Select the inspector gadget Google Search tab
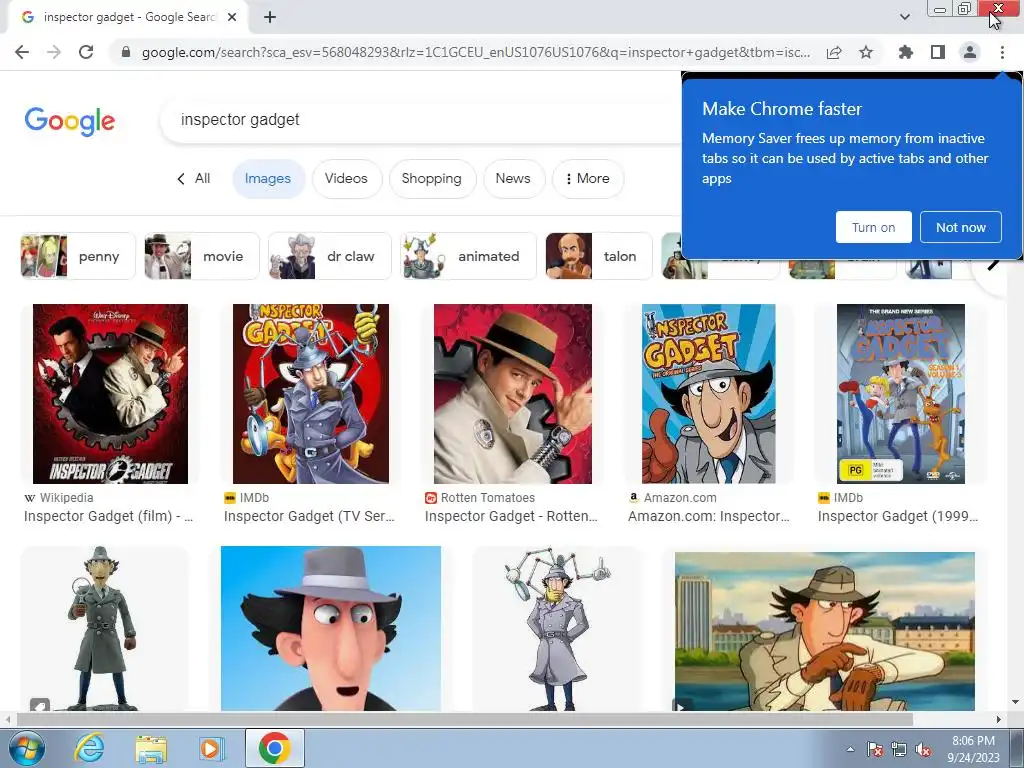 pyautogui.click(x=128, y=17)
